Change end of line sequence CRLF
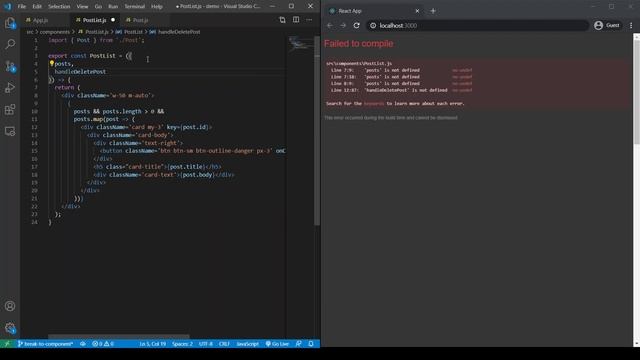This screenshot has width=640, height=360. 224,344
